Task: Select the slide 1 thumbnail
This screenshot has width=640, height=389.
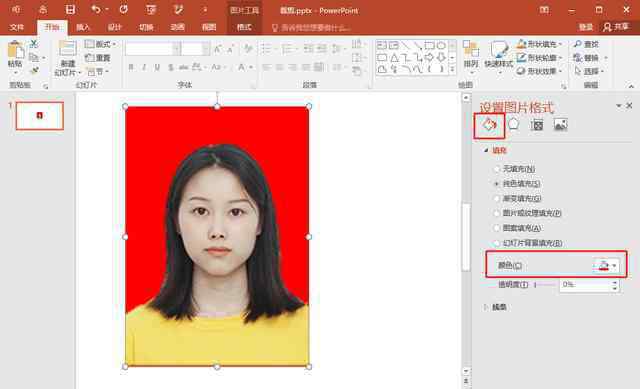Action: click(x=40, y=116)
